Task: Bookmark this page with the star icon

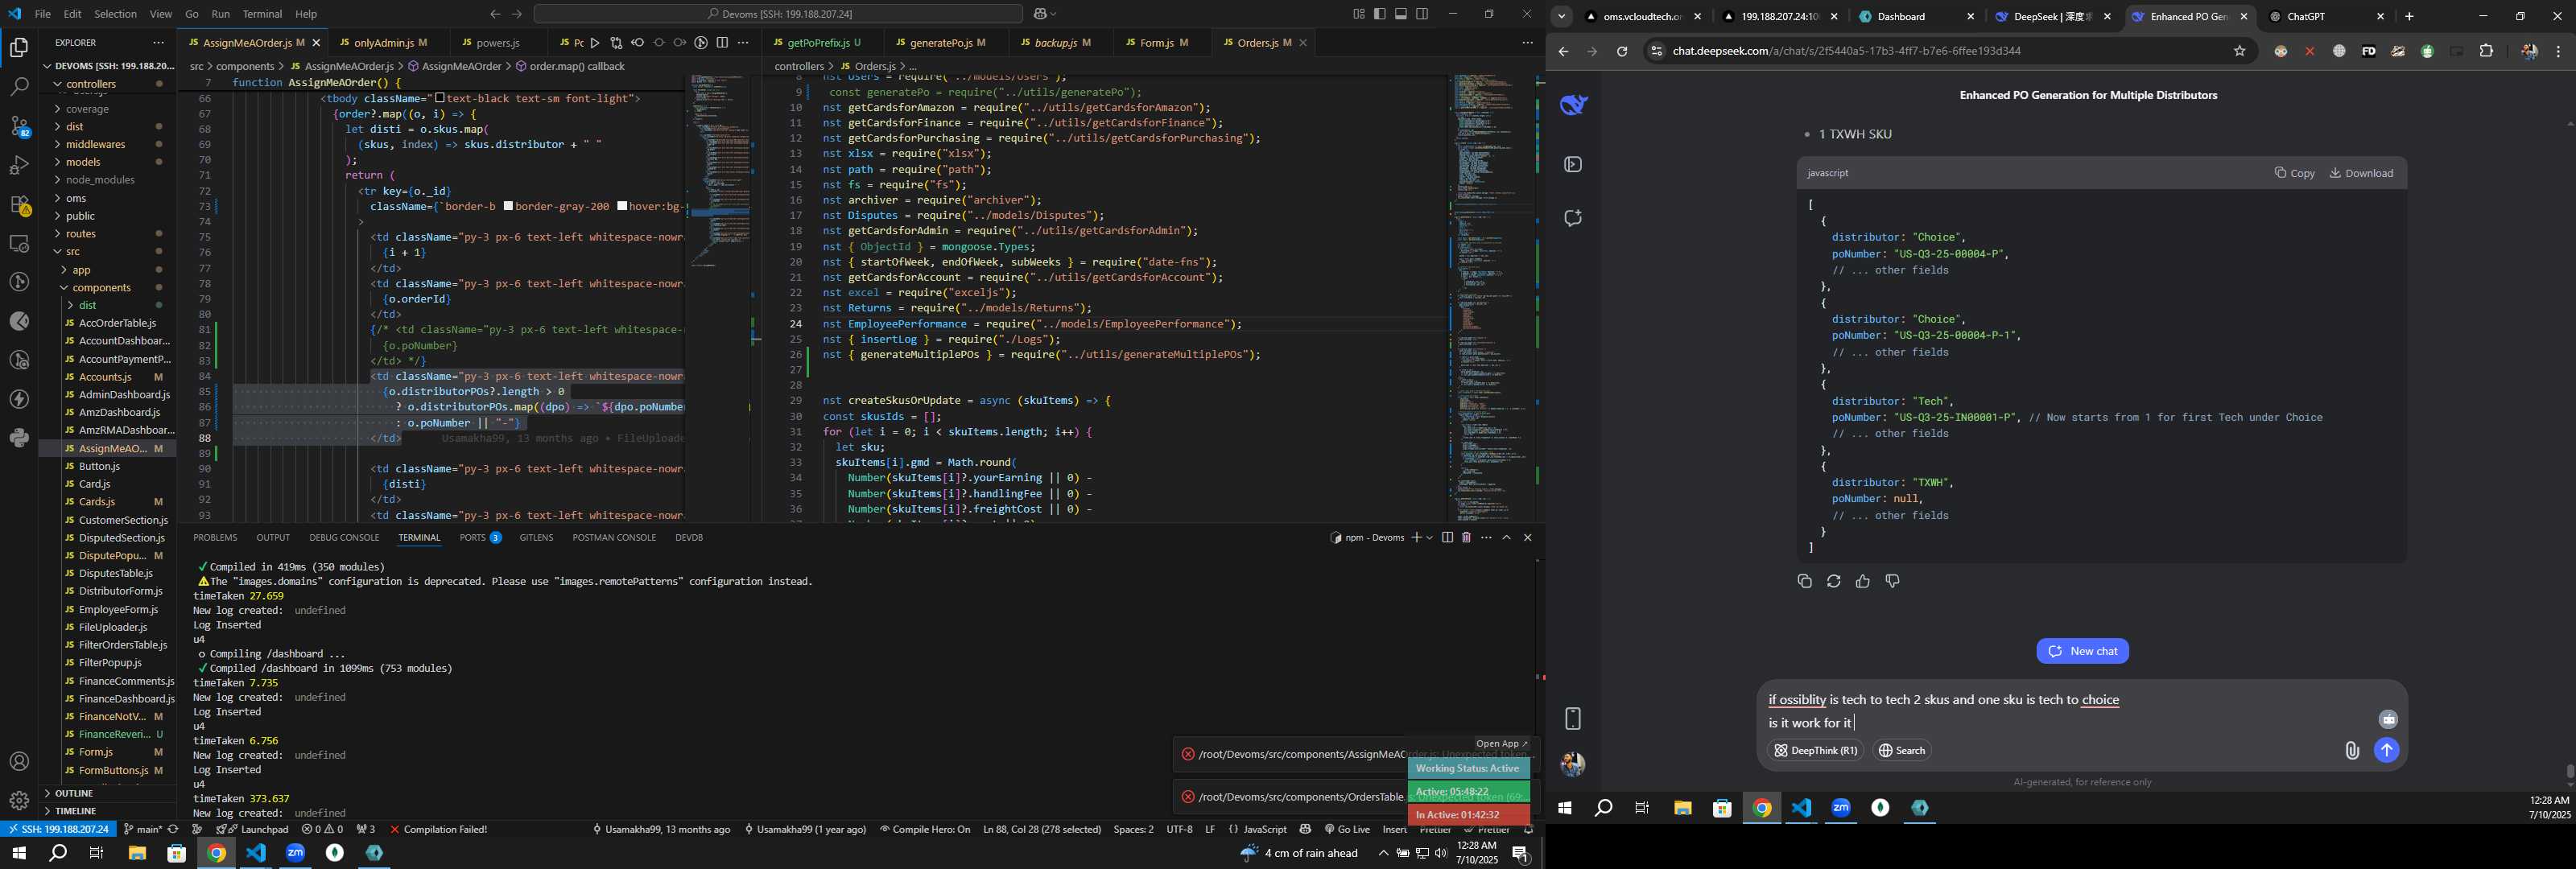Action: click(2239, 51)
